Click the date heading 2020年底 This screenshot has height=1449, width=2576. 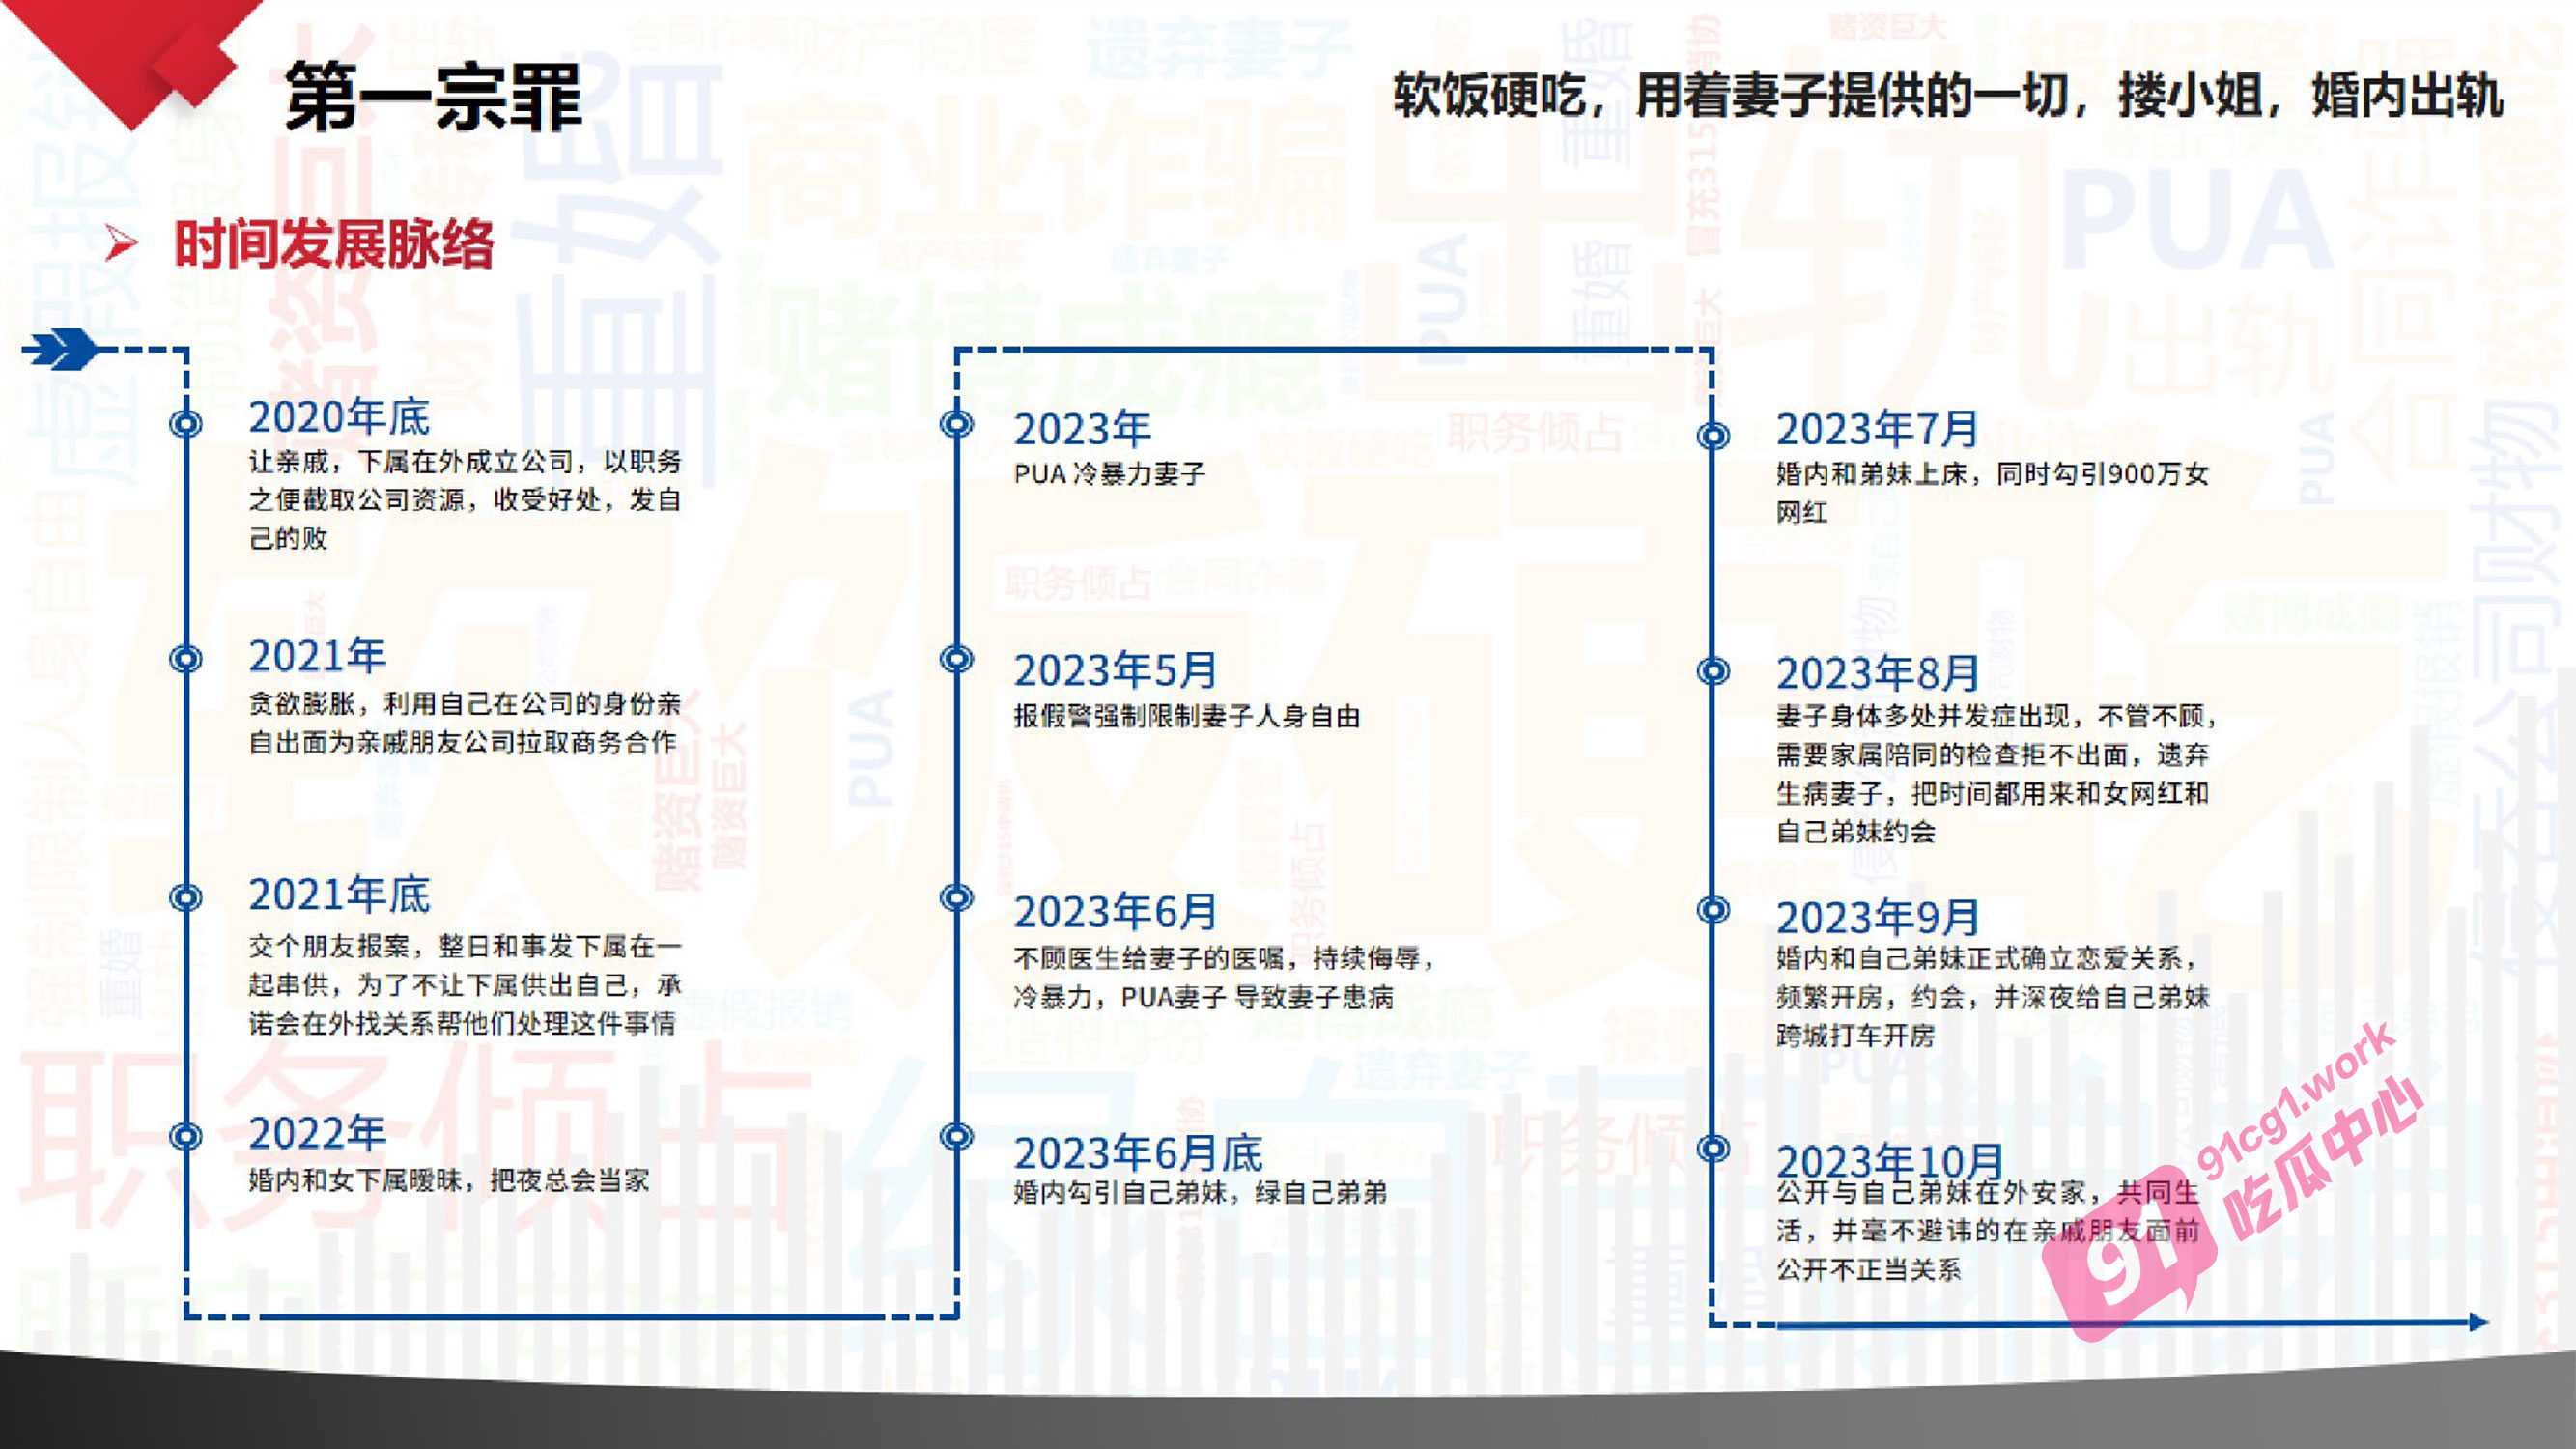tap(339, 417)
